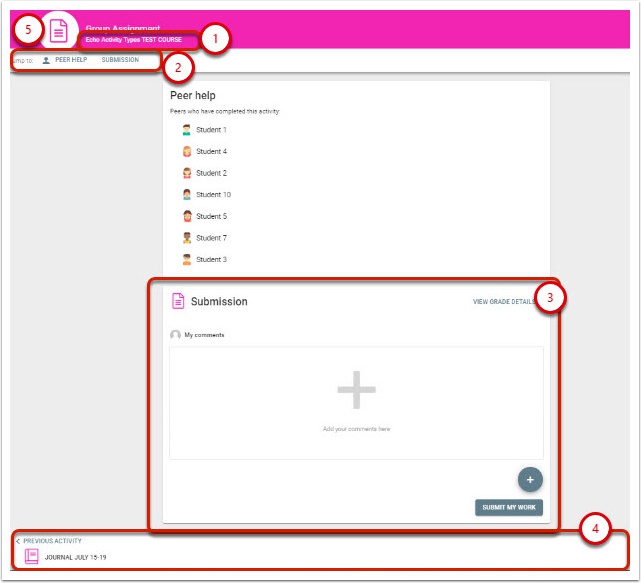Select Student 2 in peer list

211,174
